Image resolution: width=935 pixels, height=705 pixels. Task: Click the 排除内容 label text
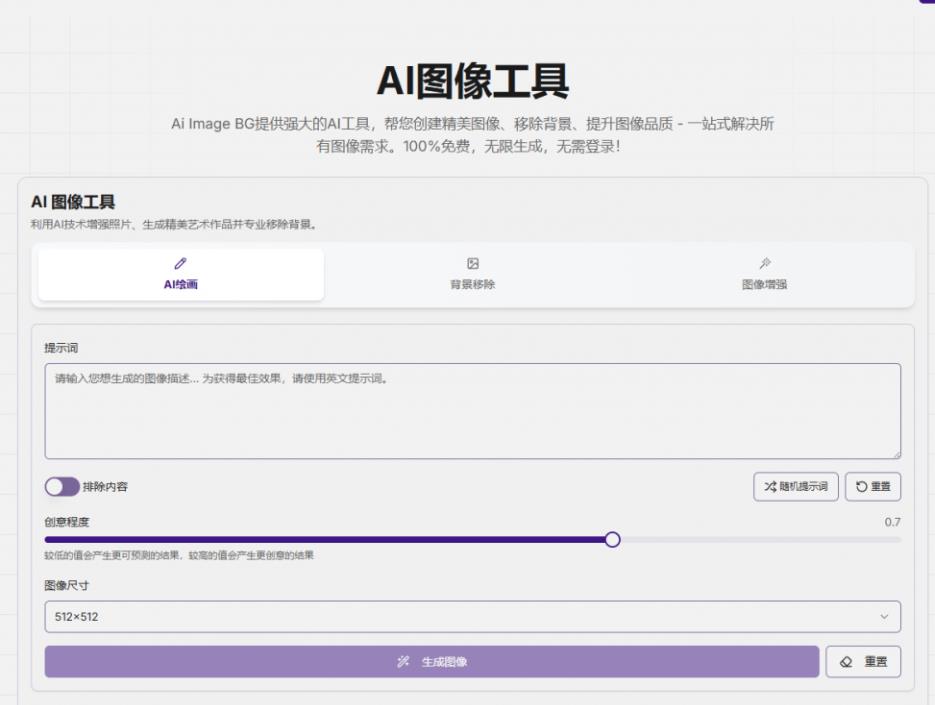[x=105, y=487]
